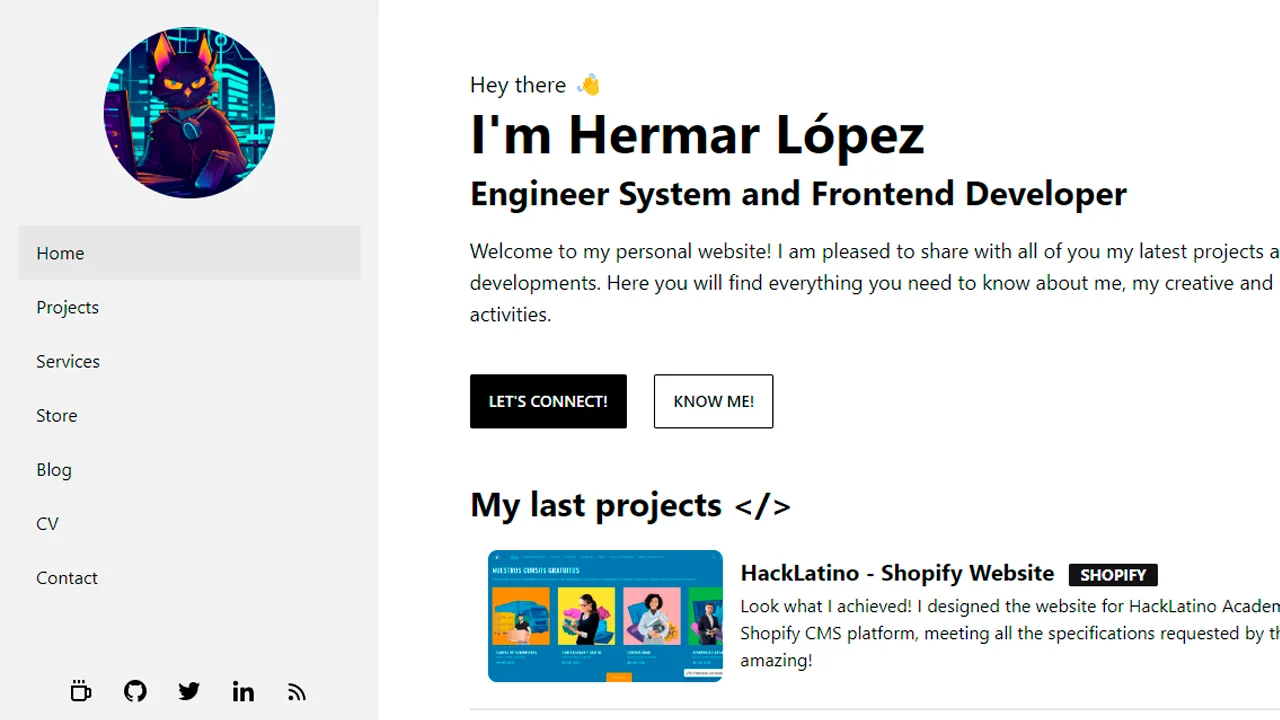Screen dimensions: 1280x720
Task: Open HackLatino - Shopify Website project title
Action: point(897,573)
